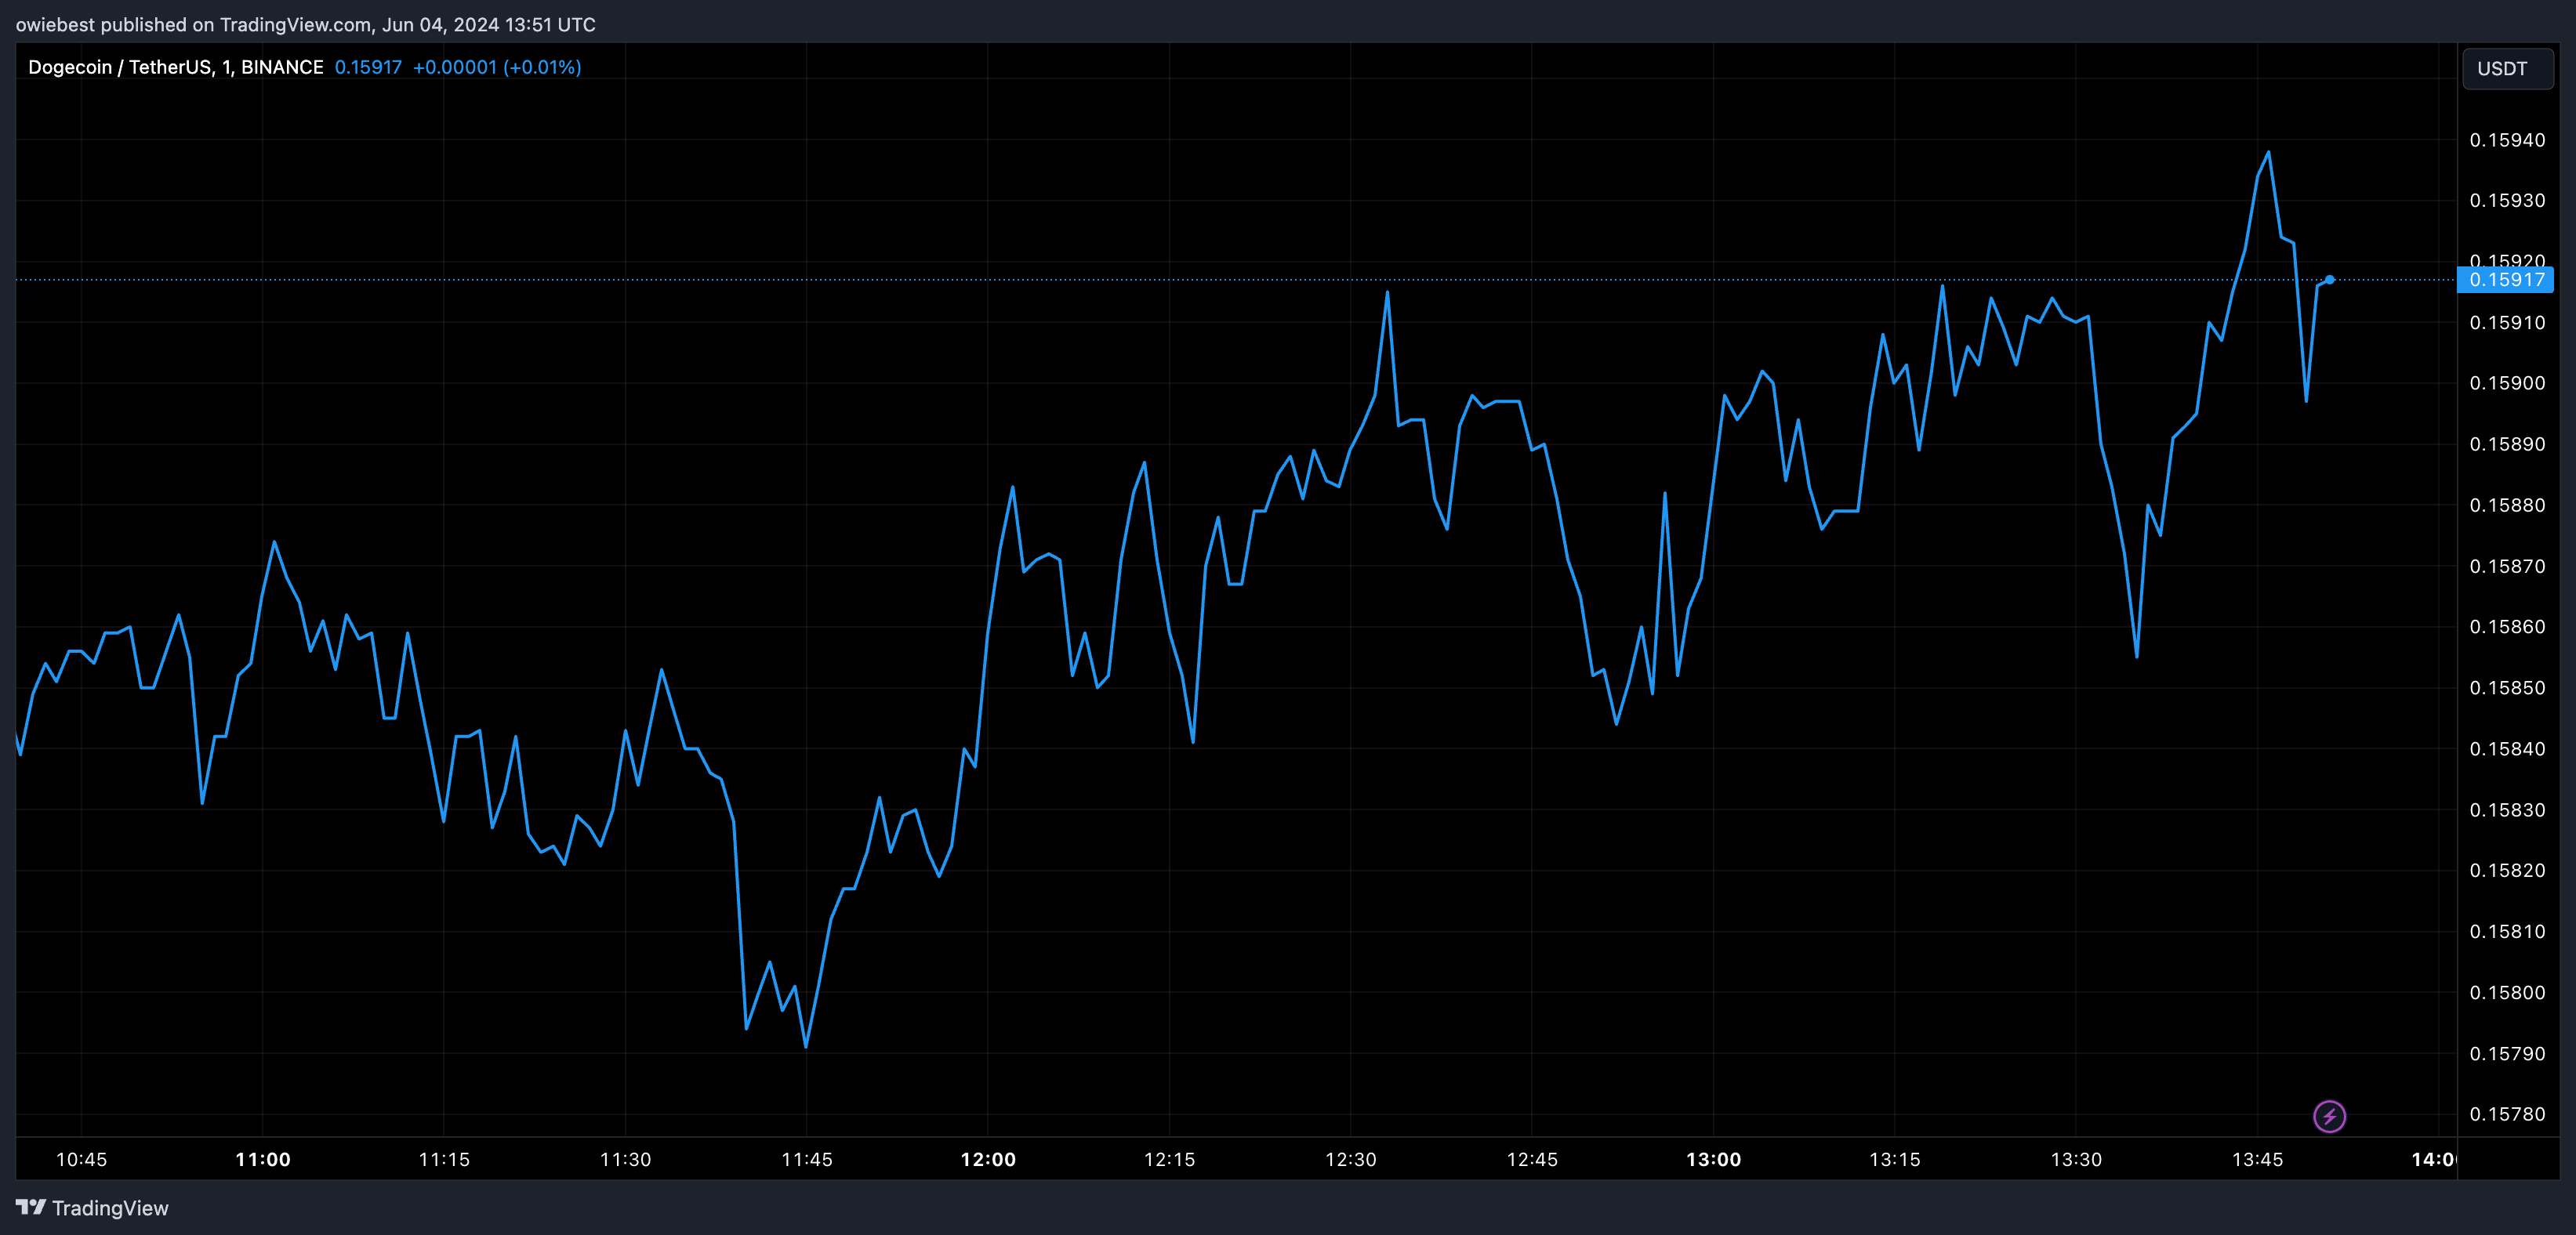This screenshot has height=1235, width=2576.
Task: Click the purple lightning bolt icon
Action: point(2329,1116)
